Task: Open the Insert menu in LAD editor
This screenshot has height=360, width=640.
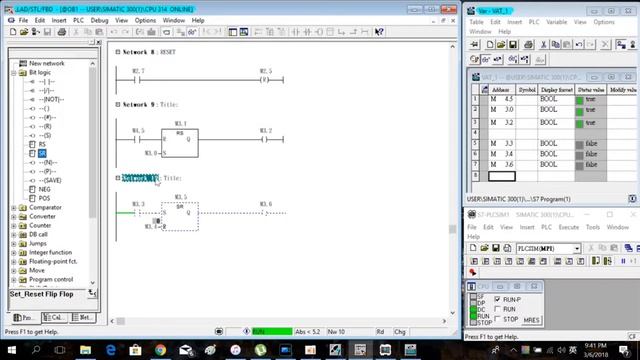Action: (x=59, y=20)
